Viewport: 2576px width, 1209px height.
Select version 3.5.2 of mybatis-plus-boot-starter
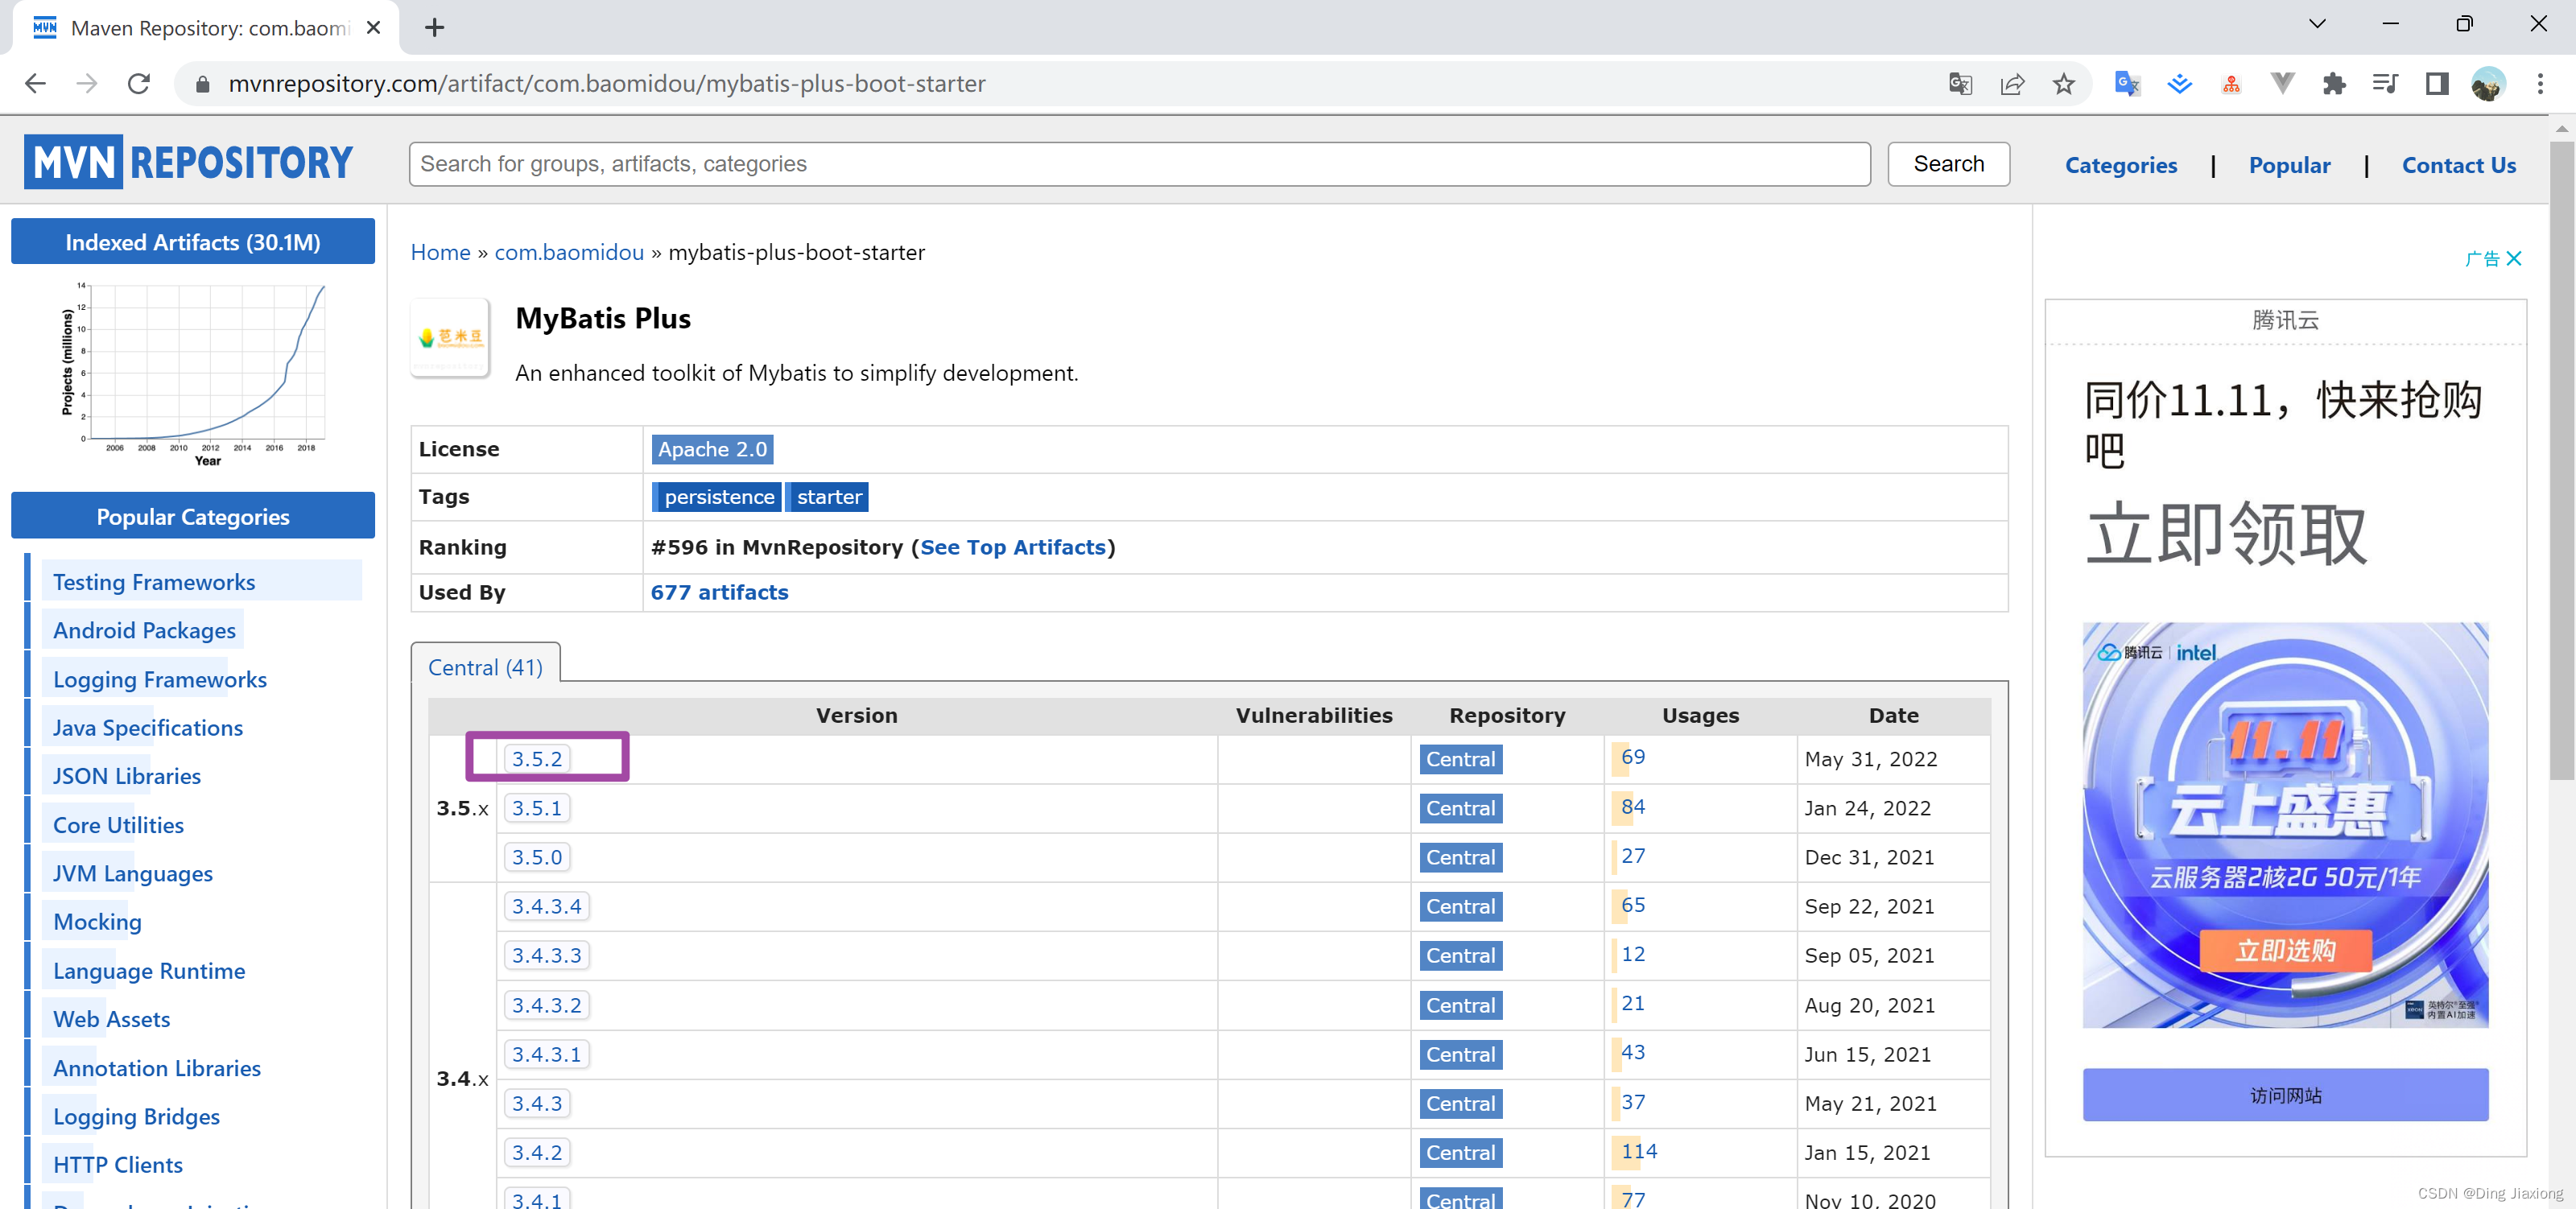[x=537, y=758]
